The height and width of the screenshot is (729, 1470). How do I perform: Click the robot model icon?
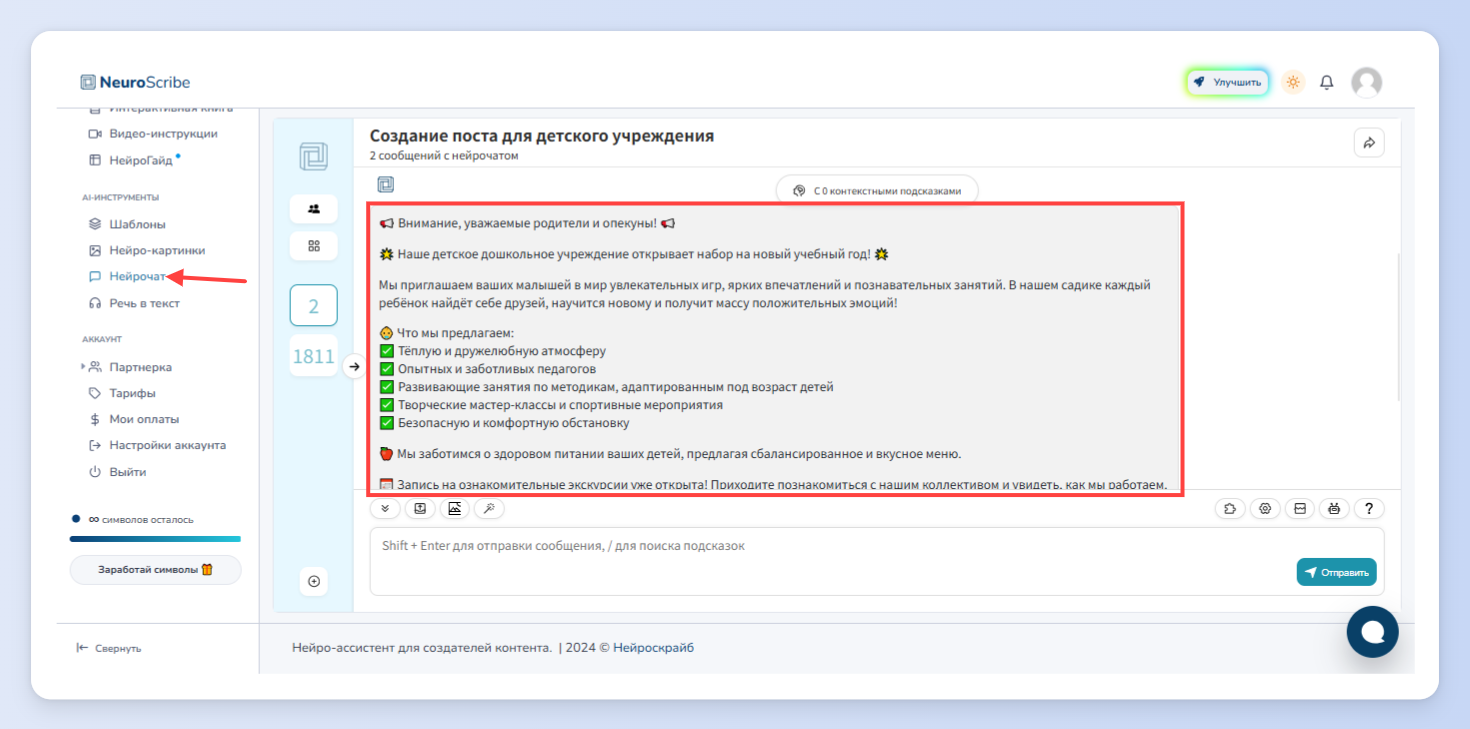point(1334,509)
